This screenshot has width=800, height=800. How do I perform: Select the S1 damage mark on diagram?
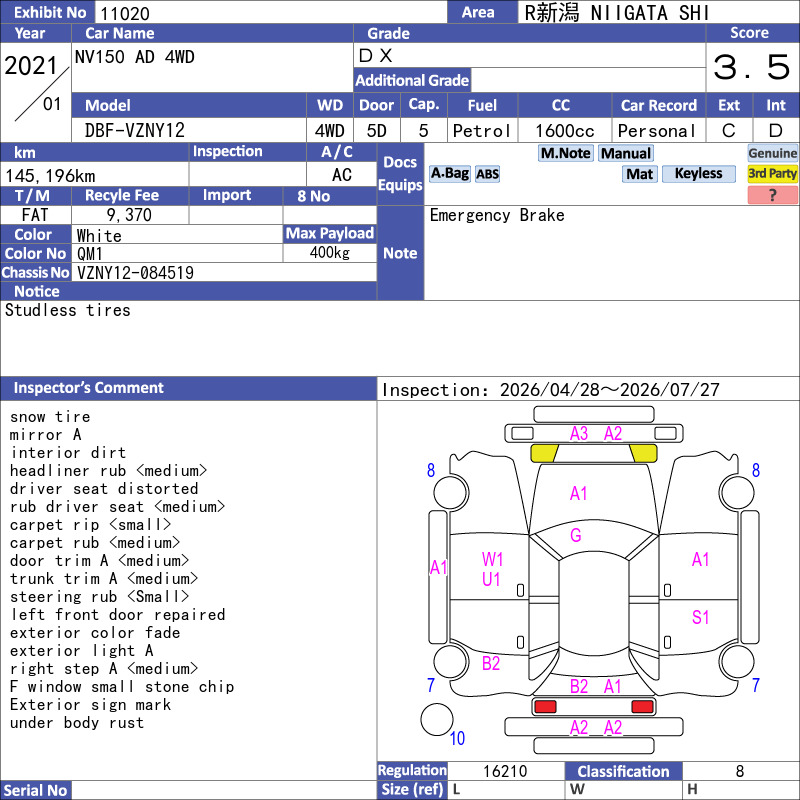(701, 617)
